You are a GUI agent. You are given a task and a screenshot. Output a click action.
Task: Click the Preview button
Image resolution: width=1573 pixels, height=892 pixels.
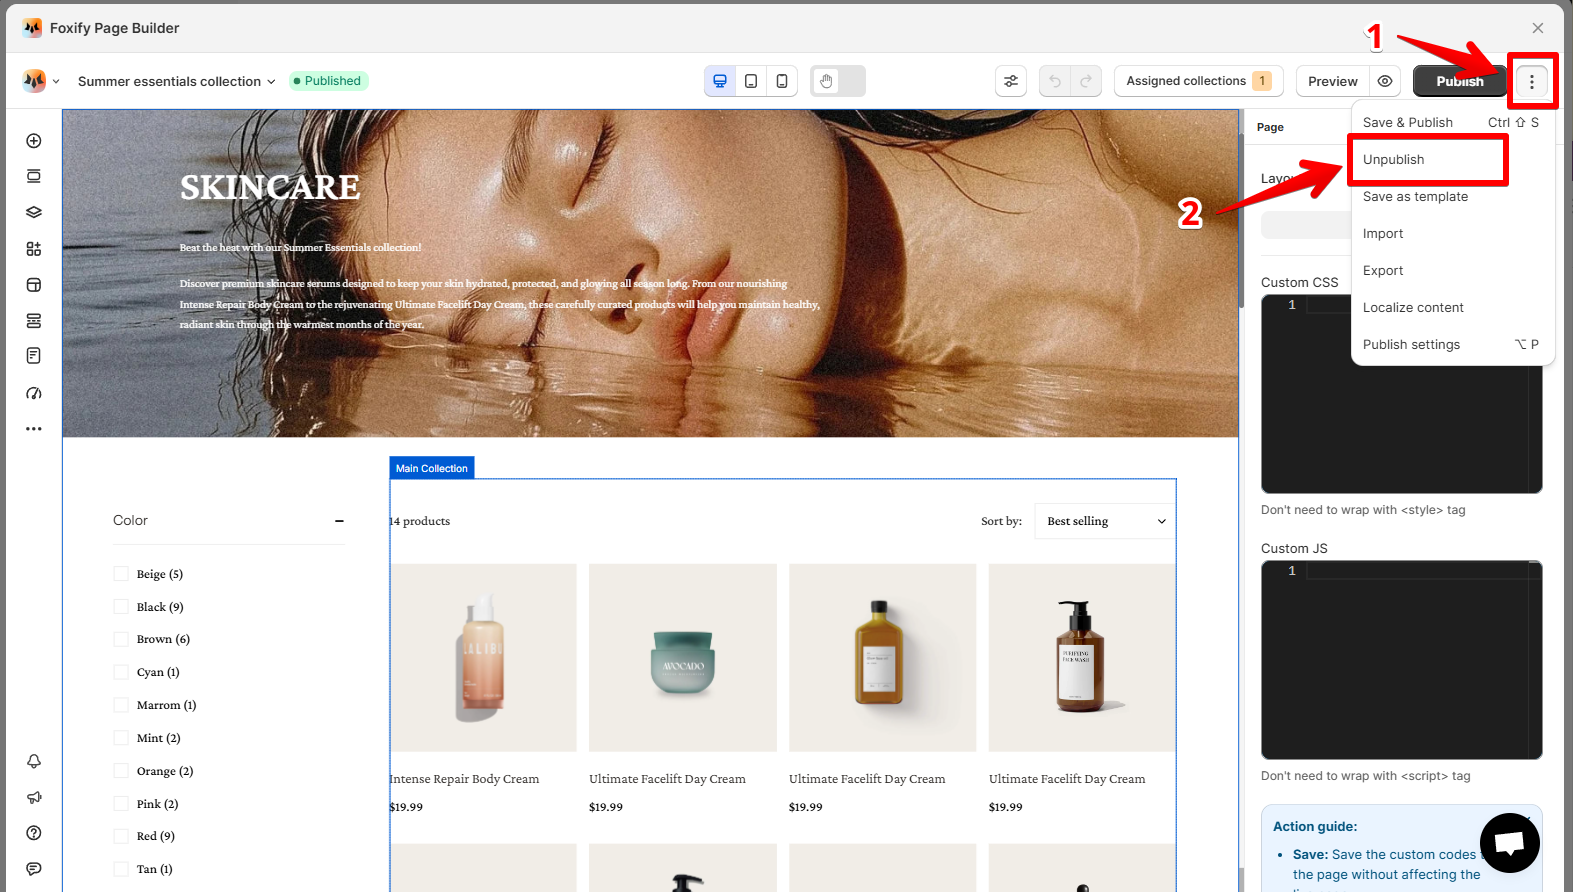click(x=1333, y=81)
